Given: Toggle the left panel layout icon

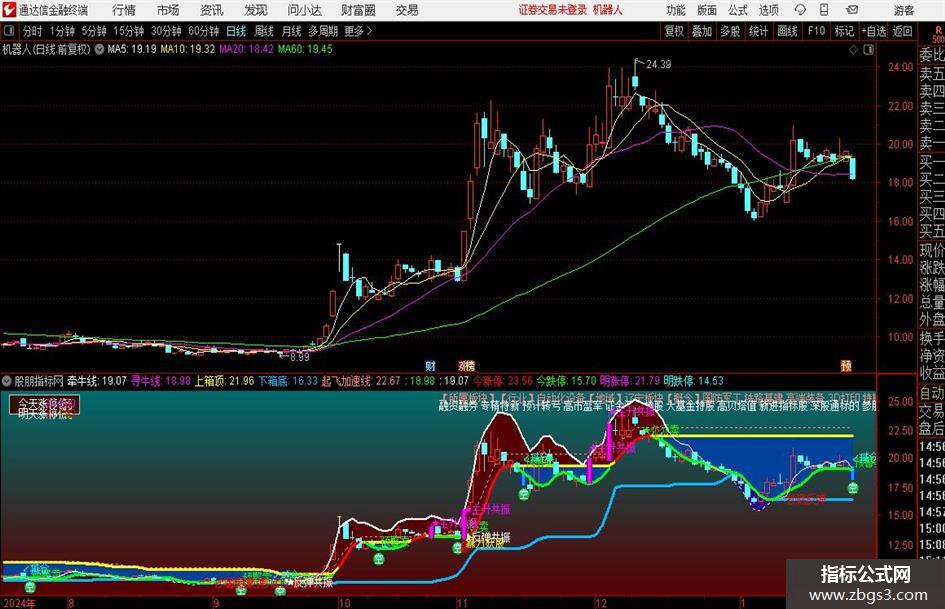Looking at the screenshot, I should click(9, 31).
